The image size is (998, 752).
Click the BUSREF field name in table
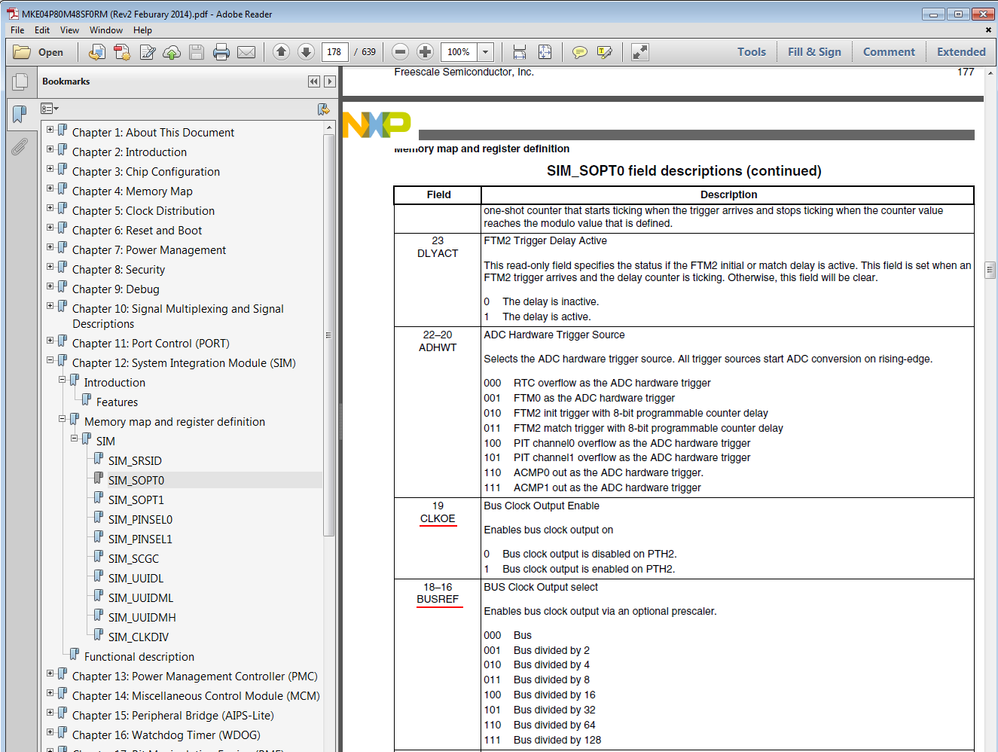point(437,599)
